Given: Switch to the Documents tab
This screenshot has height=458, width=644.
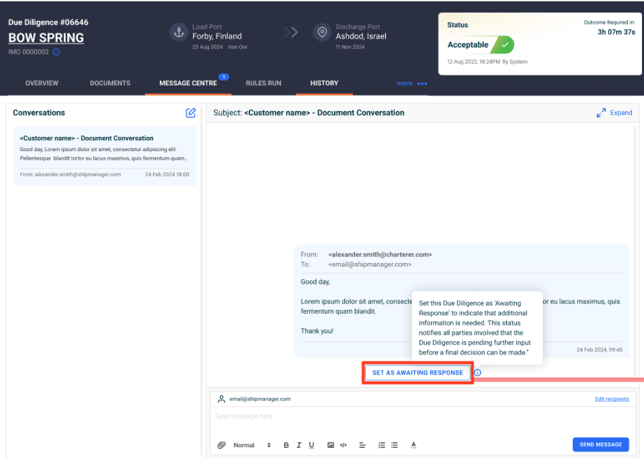Looking at the screenshot, I should point(110,83).
